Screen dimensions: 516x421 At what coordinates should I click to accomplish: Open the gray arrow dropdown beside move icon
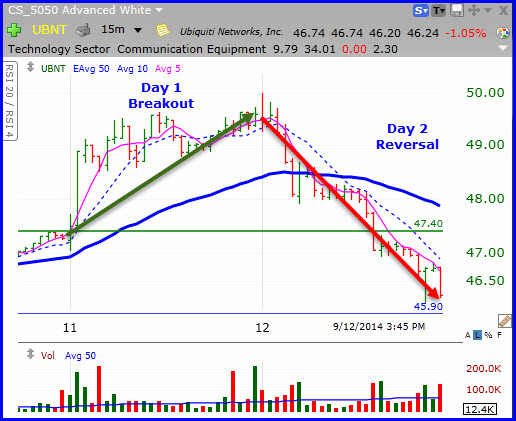488,11
